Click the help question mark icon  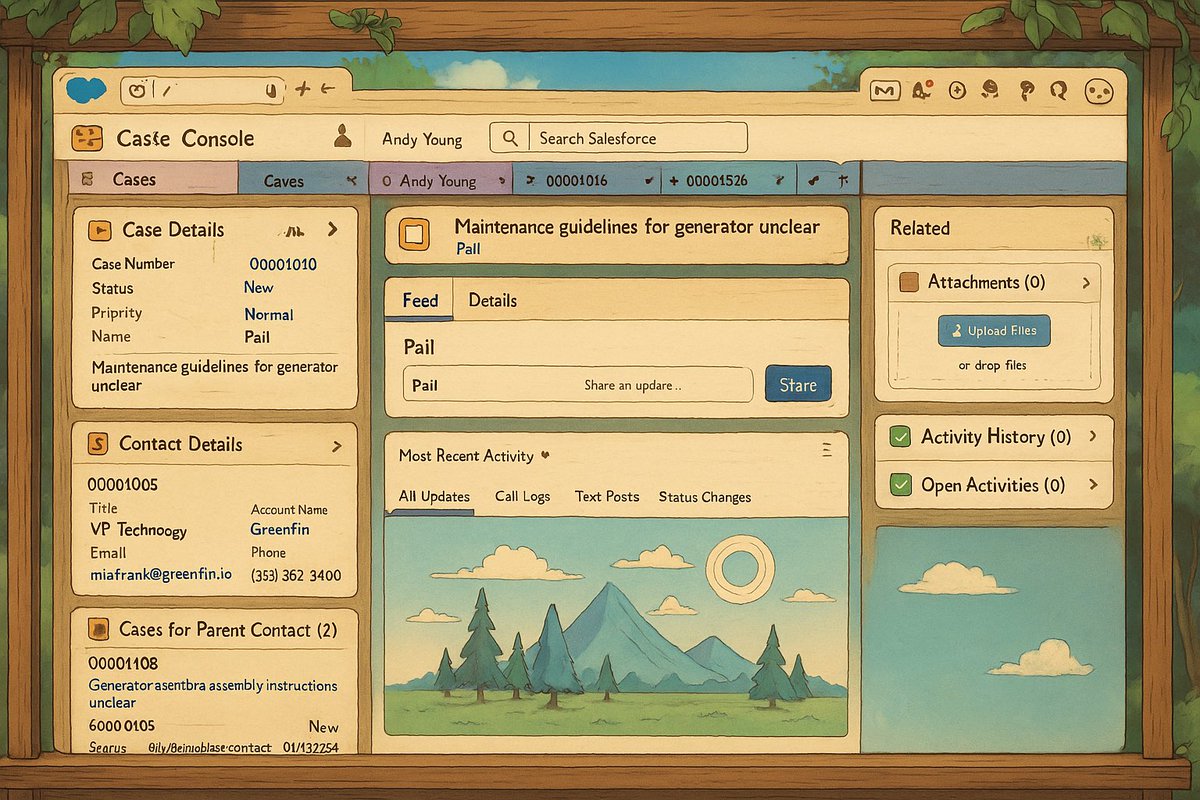coord(1026,91)
